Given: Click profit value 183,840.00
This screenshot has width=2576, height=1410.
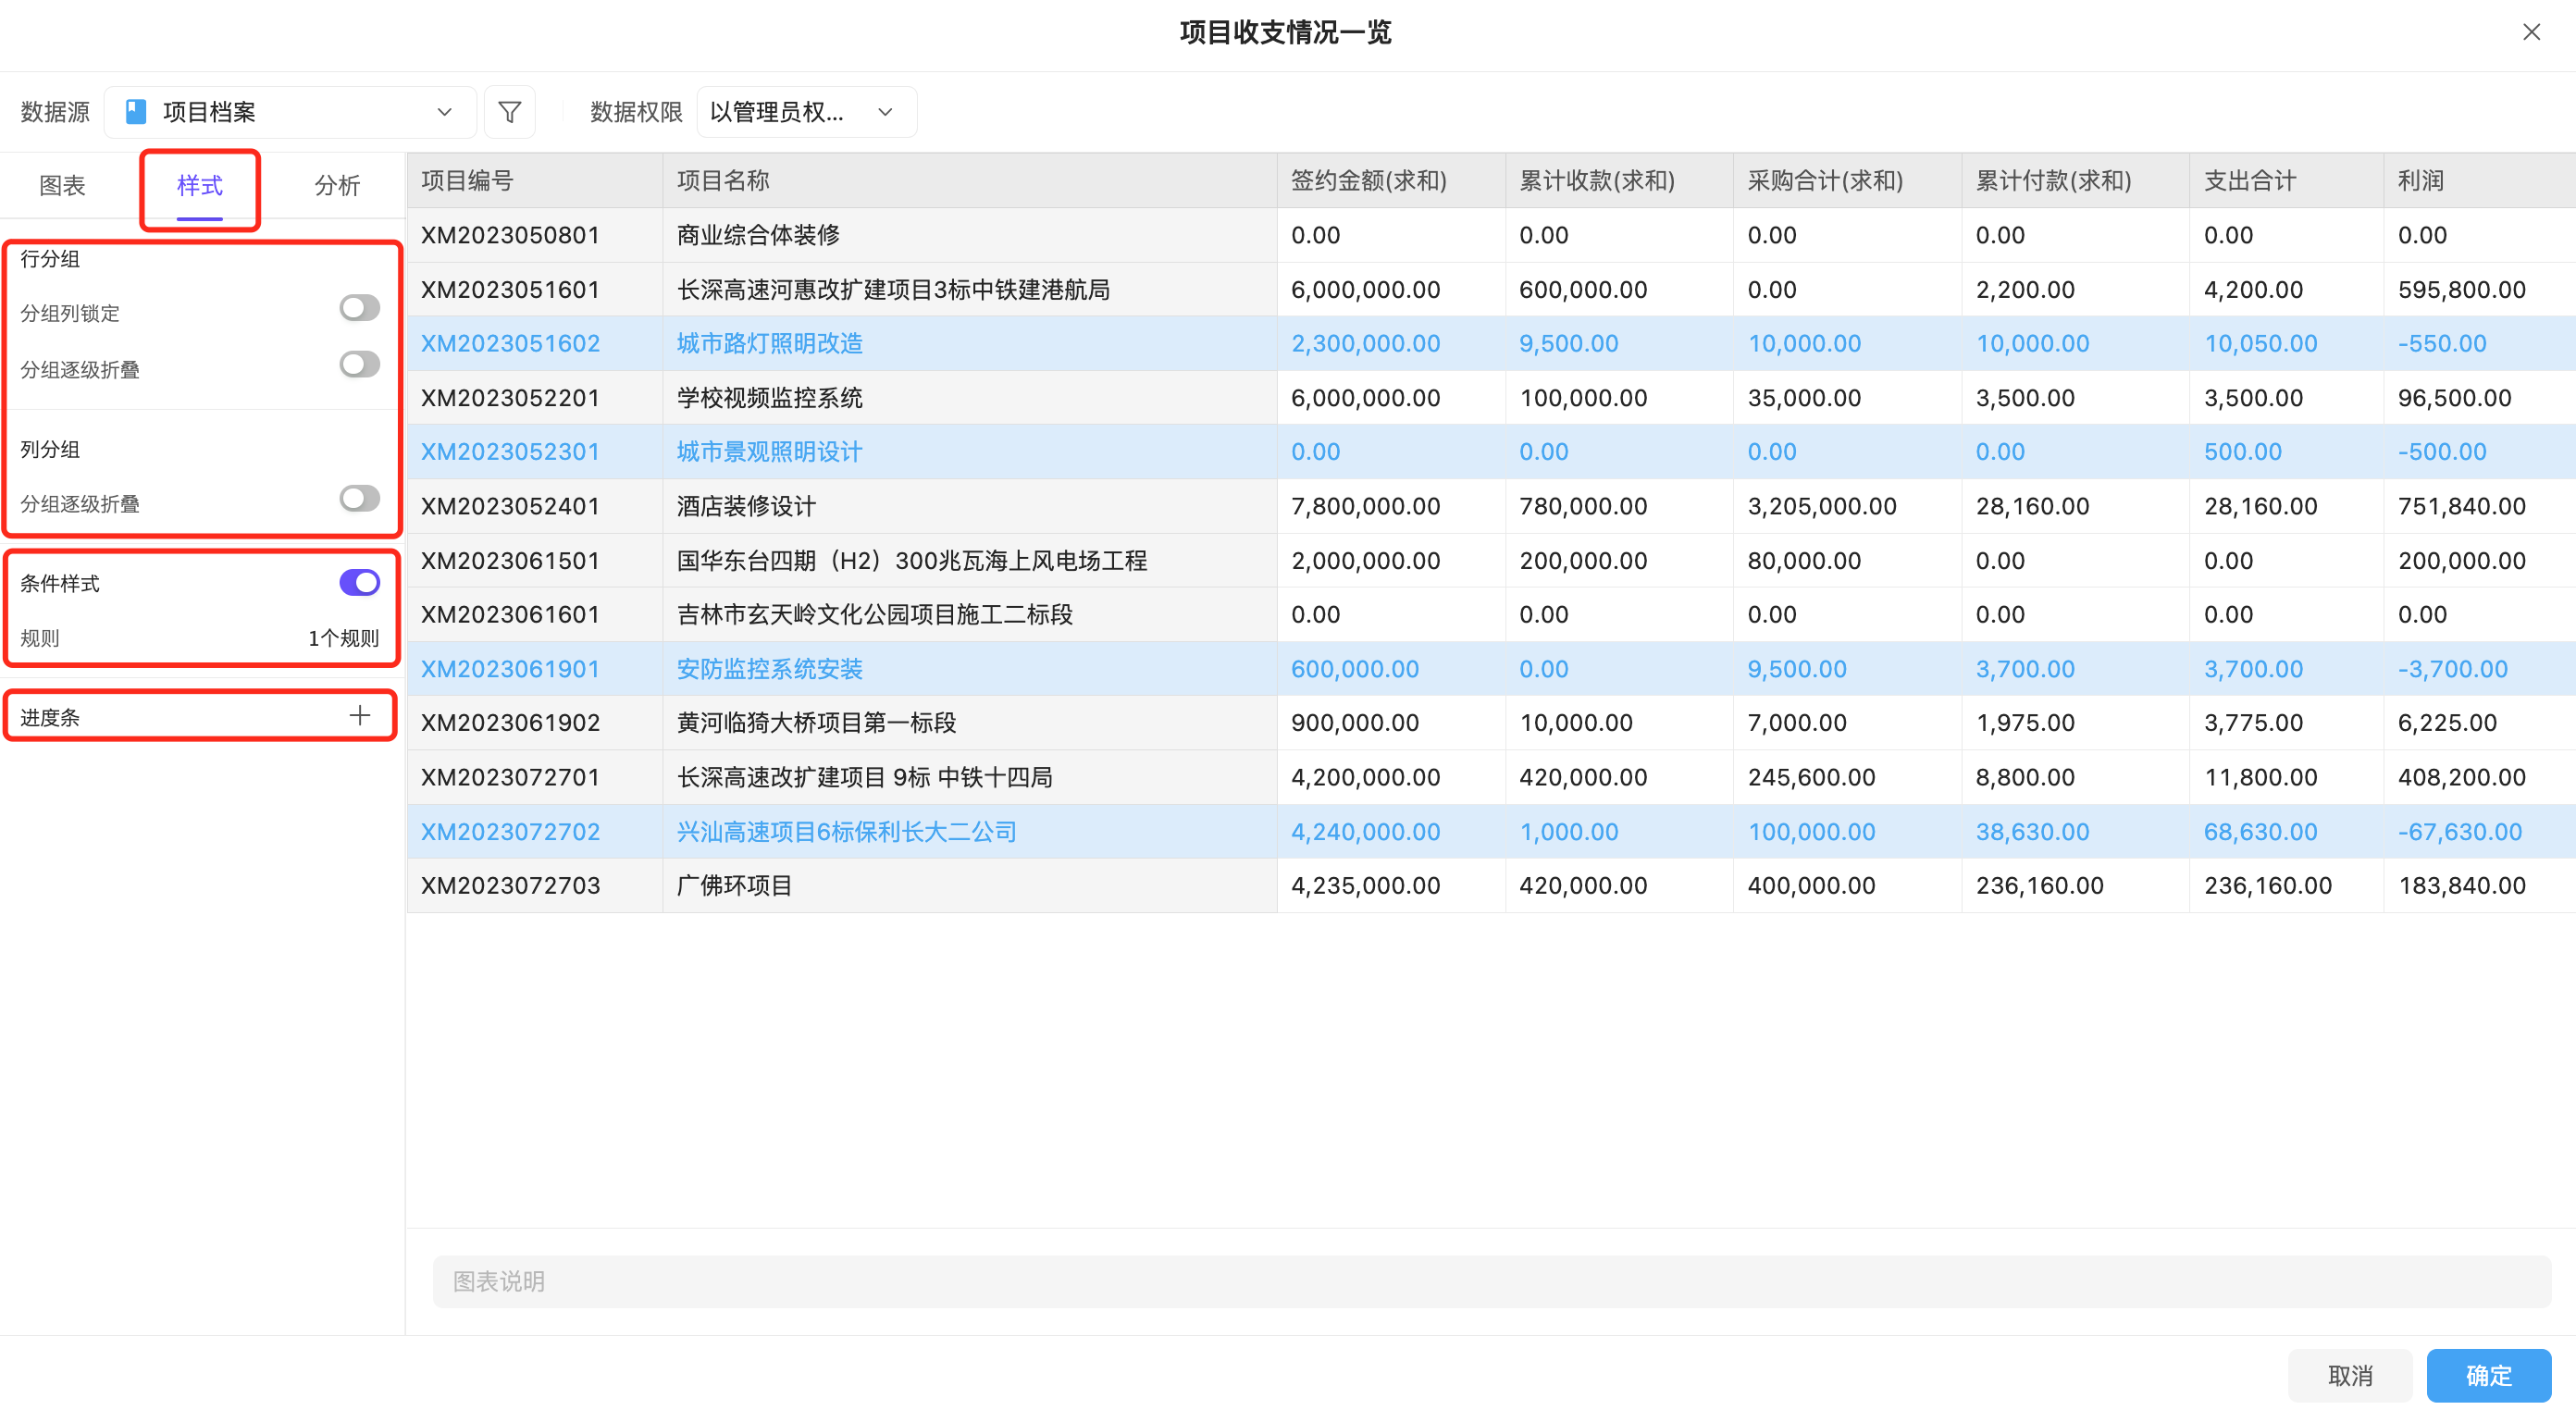Looking at the screenshot, I should (x=2461, y=885).
